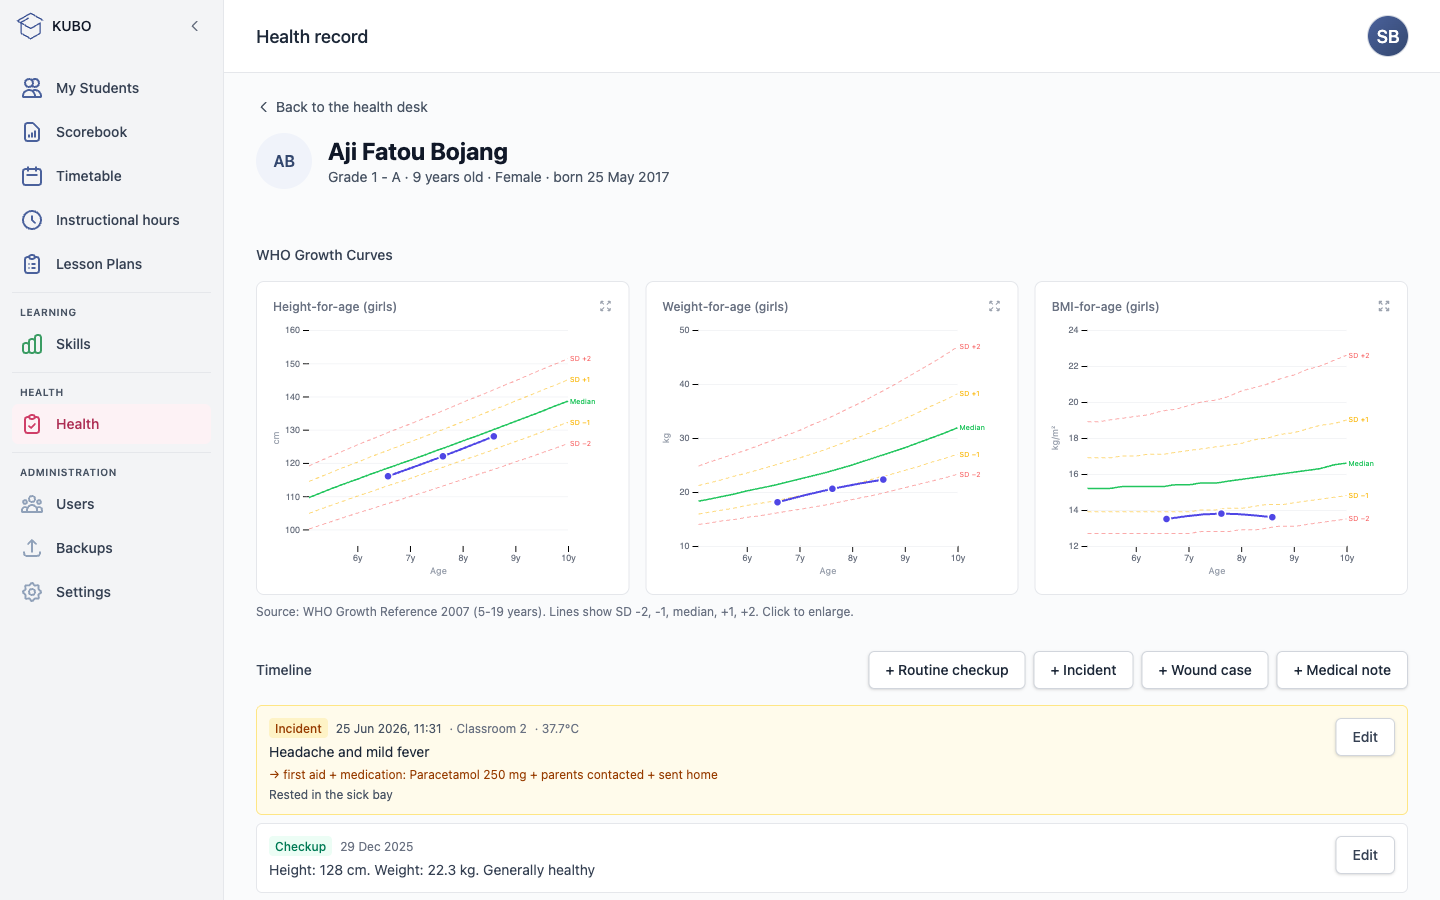The image size is (1440, 900).
Task: Enlarge the Weight-for-age chart
Action: click(994, 306)
